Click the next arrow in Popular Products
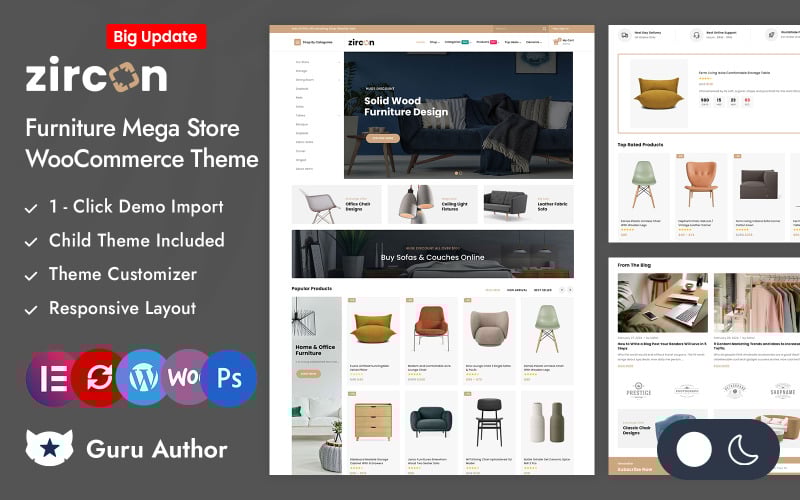Image resolution: width=800 pixels, height=500 pixels. [x=570, y=290]
